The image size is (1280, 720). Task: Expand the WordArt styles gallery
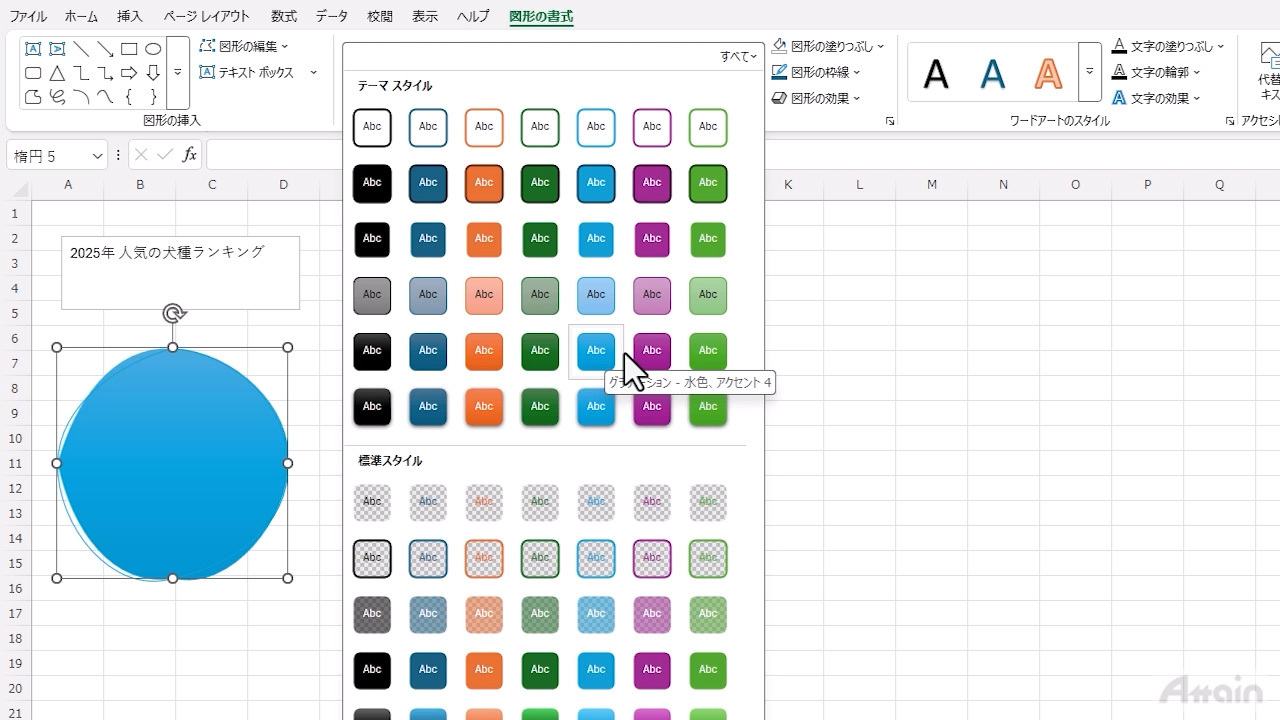click(1090, 72)
